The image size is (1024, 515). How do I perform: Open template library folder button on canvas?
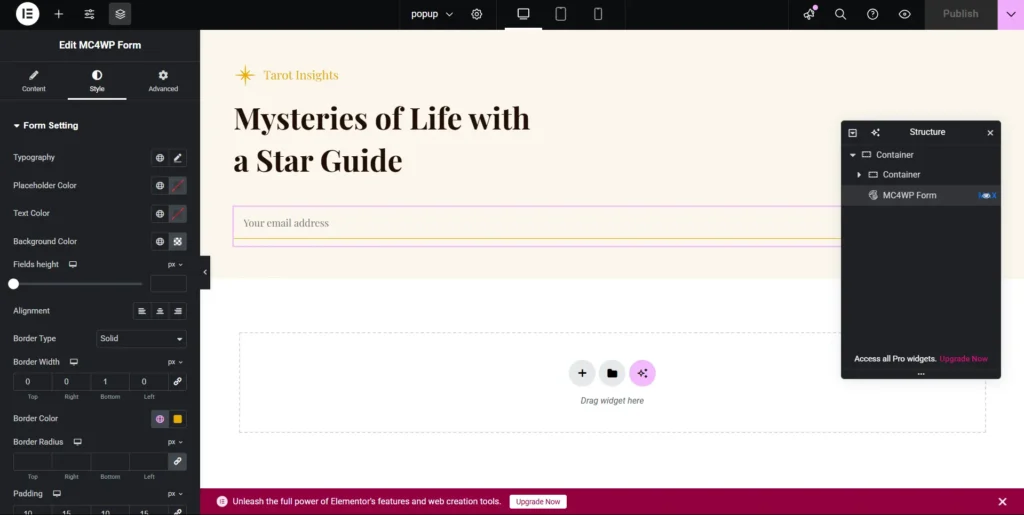[612, 373]
